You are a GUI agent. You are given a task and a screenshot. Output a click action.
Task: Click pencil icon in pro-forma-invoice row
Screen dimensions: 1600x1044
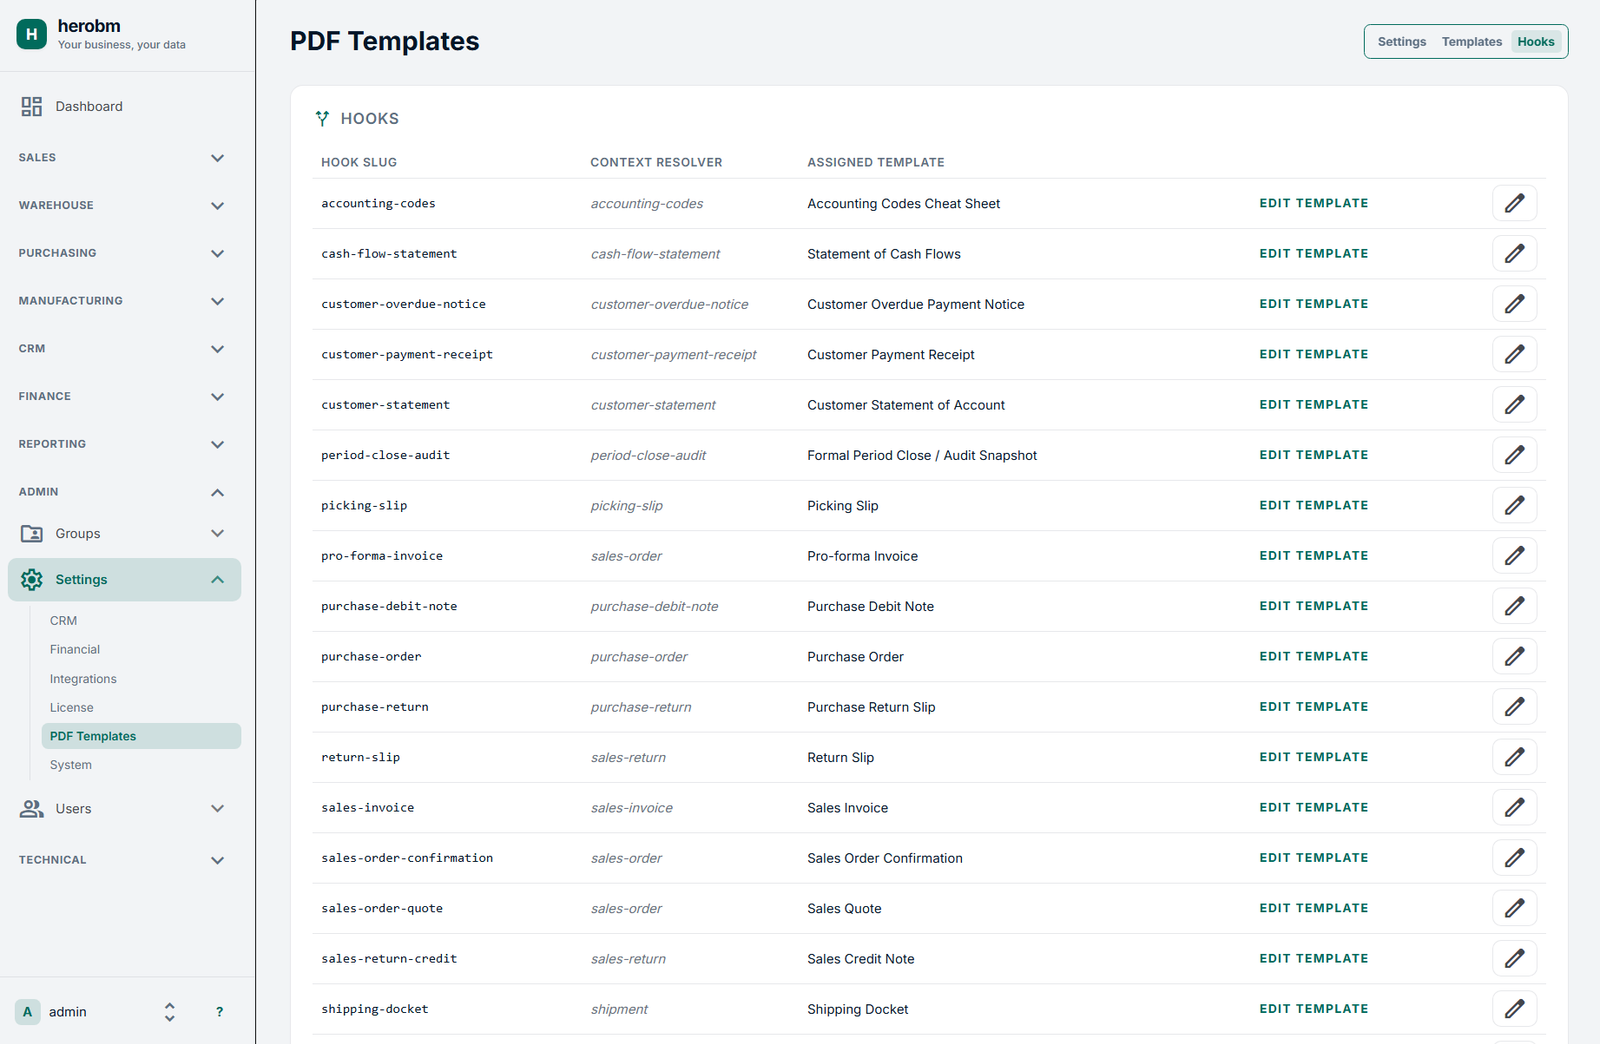1514,556
